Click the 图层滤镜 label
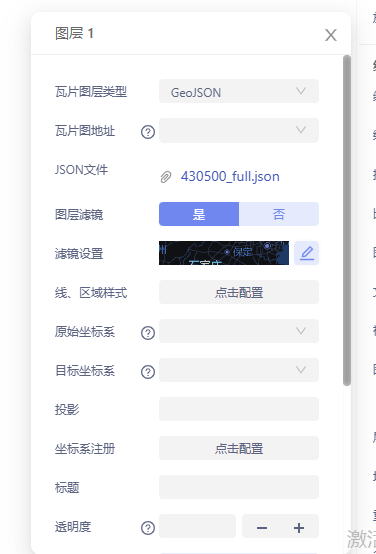This screenshot has height=554, width=376. click(x=79, y=214)
